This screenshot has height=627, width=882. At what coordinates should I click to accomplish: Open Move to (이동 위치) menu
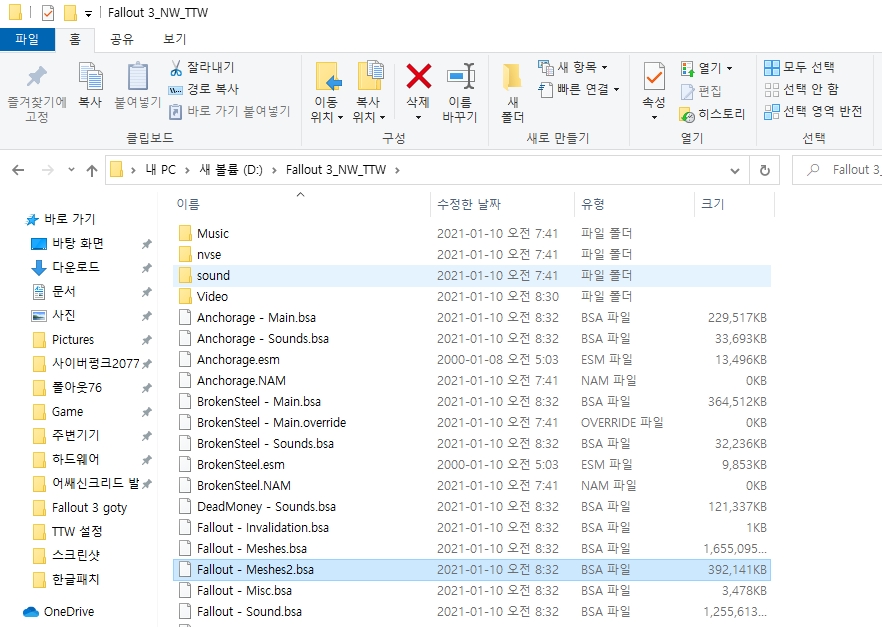pos(326,93)
